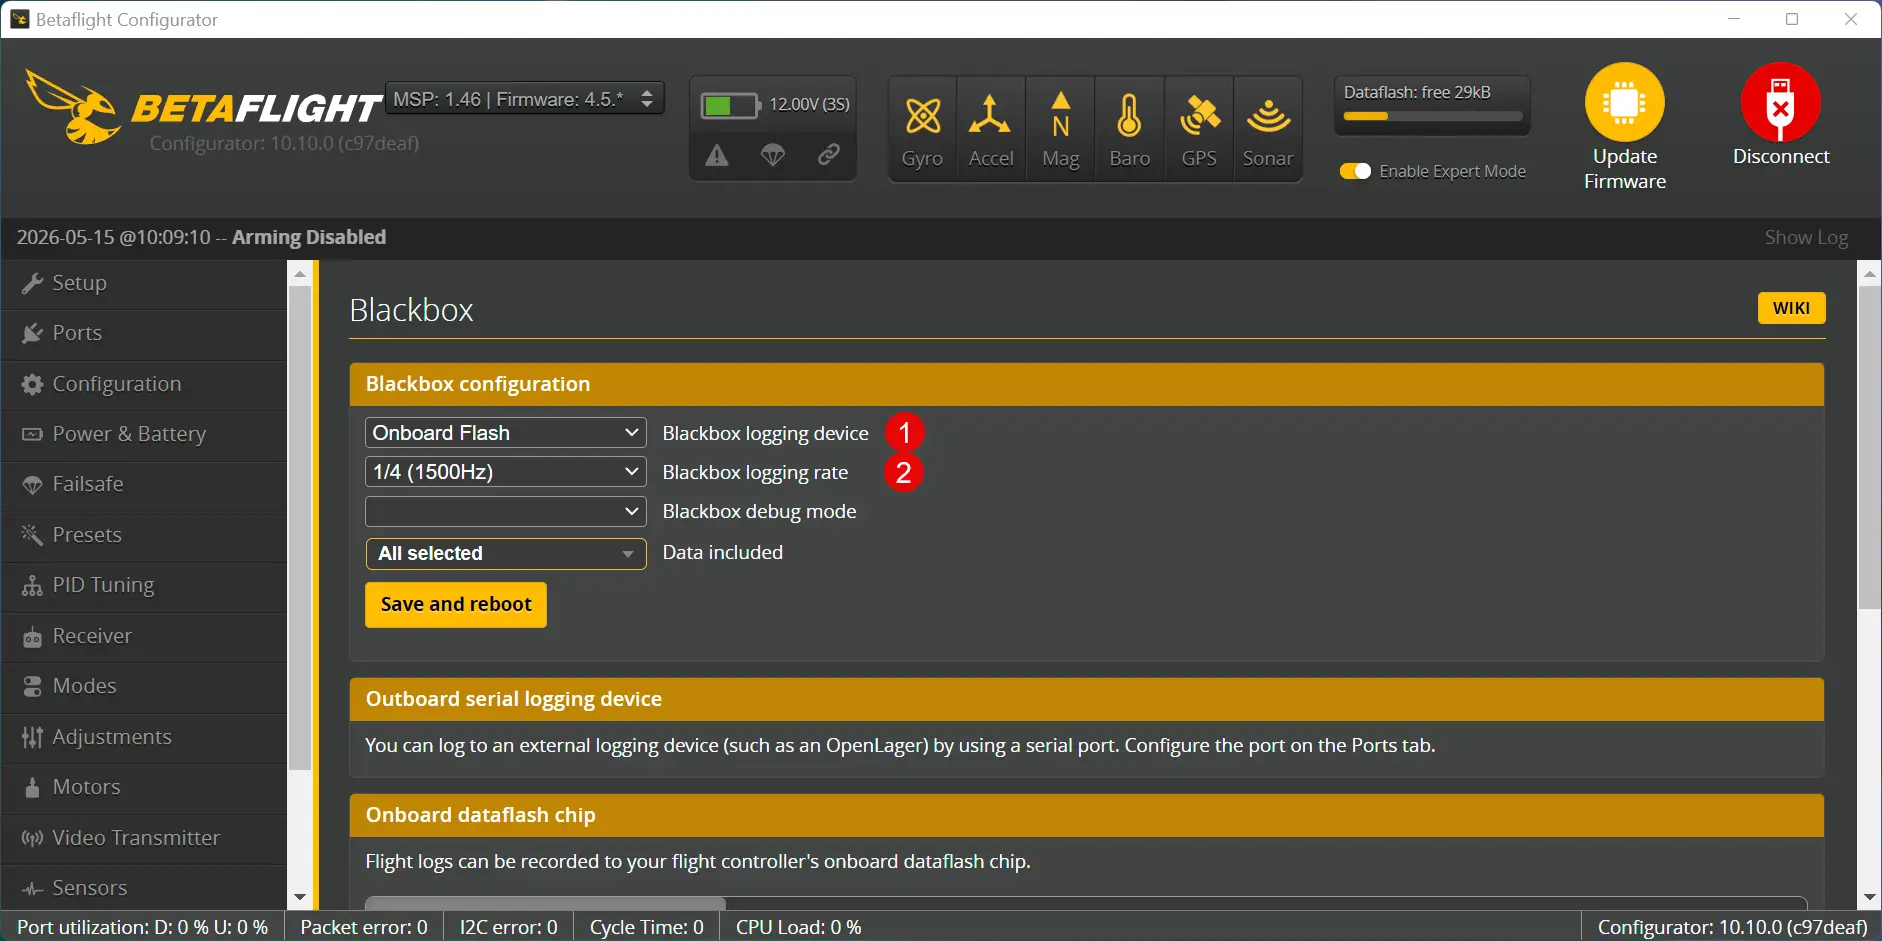The image size is (1882, 941).
Task: Click the Update Firmware chip icon
Action: click(x=1625, y=102)
